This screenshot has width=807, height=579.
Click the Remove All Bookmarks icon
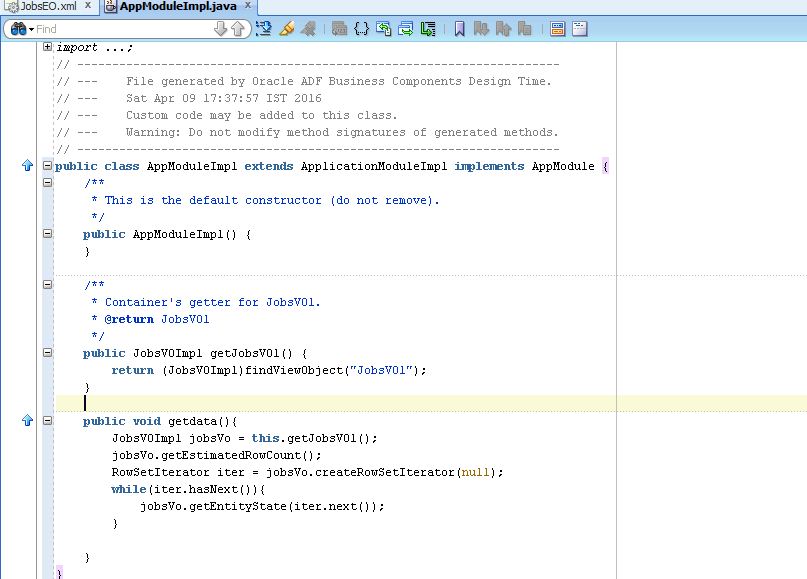click(x=525, y=29)
